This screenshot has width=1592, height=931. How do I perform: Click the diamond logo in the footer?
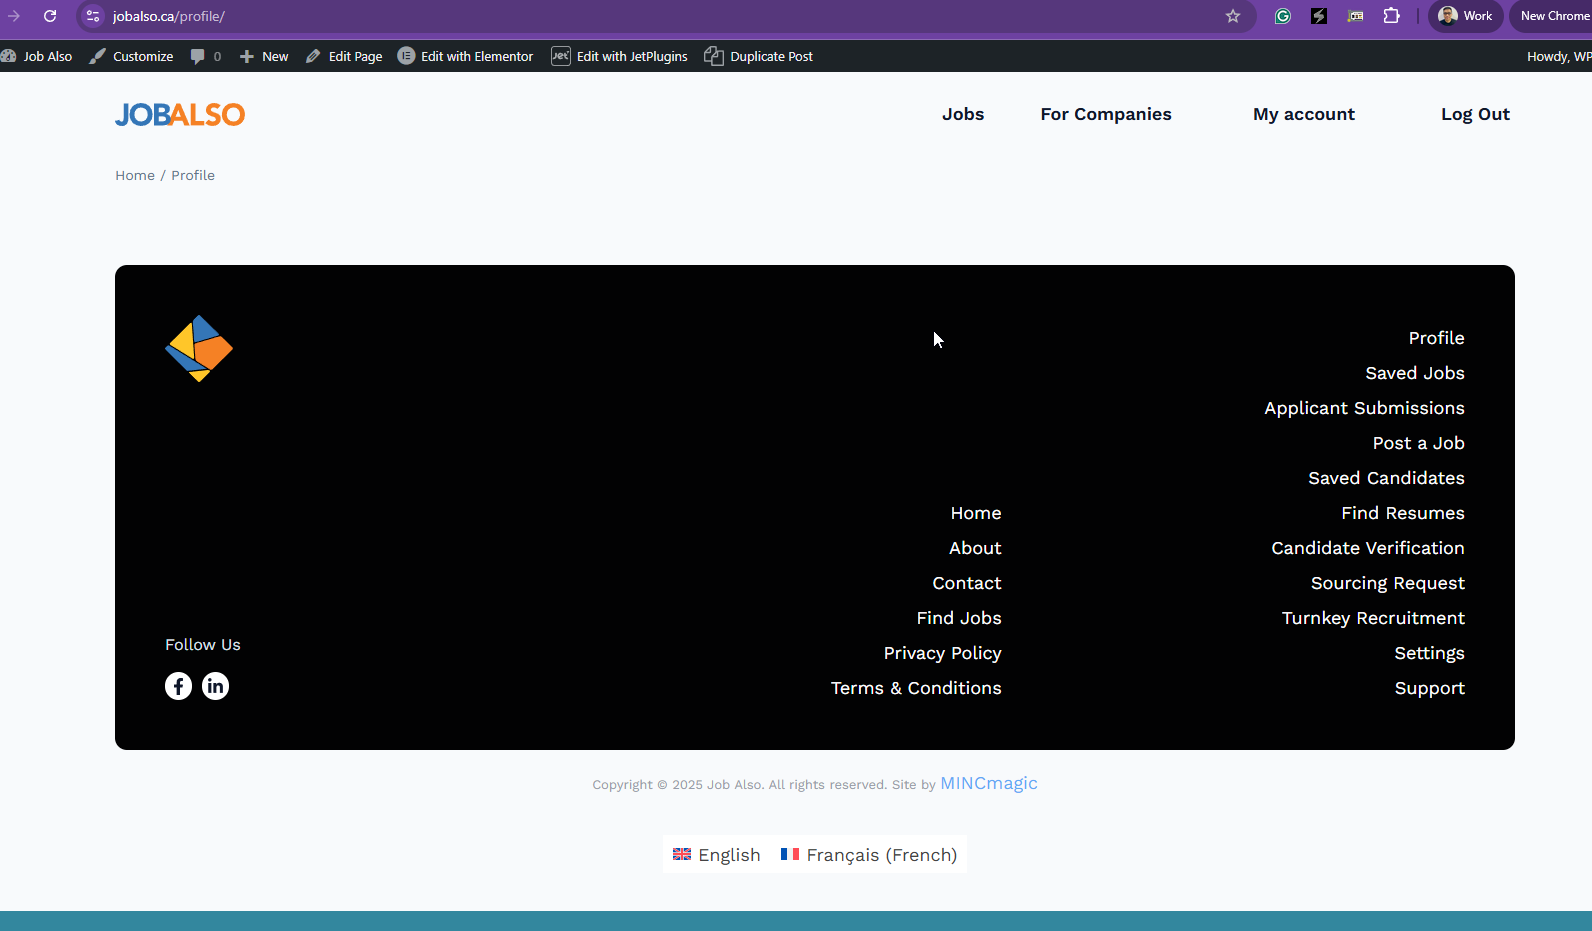(199, 348)
